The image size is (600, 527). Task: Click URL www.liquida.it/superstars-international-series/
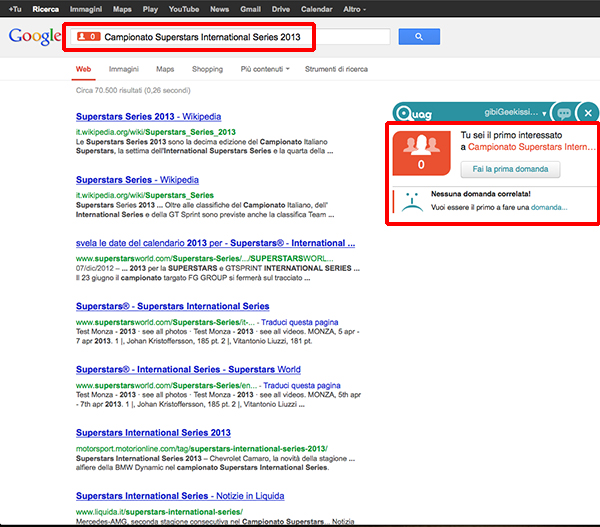(x=159, y=512)
